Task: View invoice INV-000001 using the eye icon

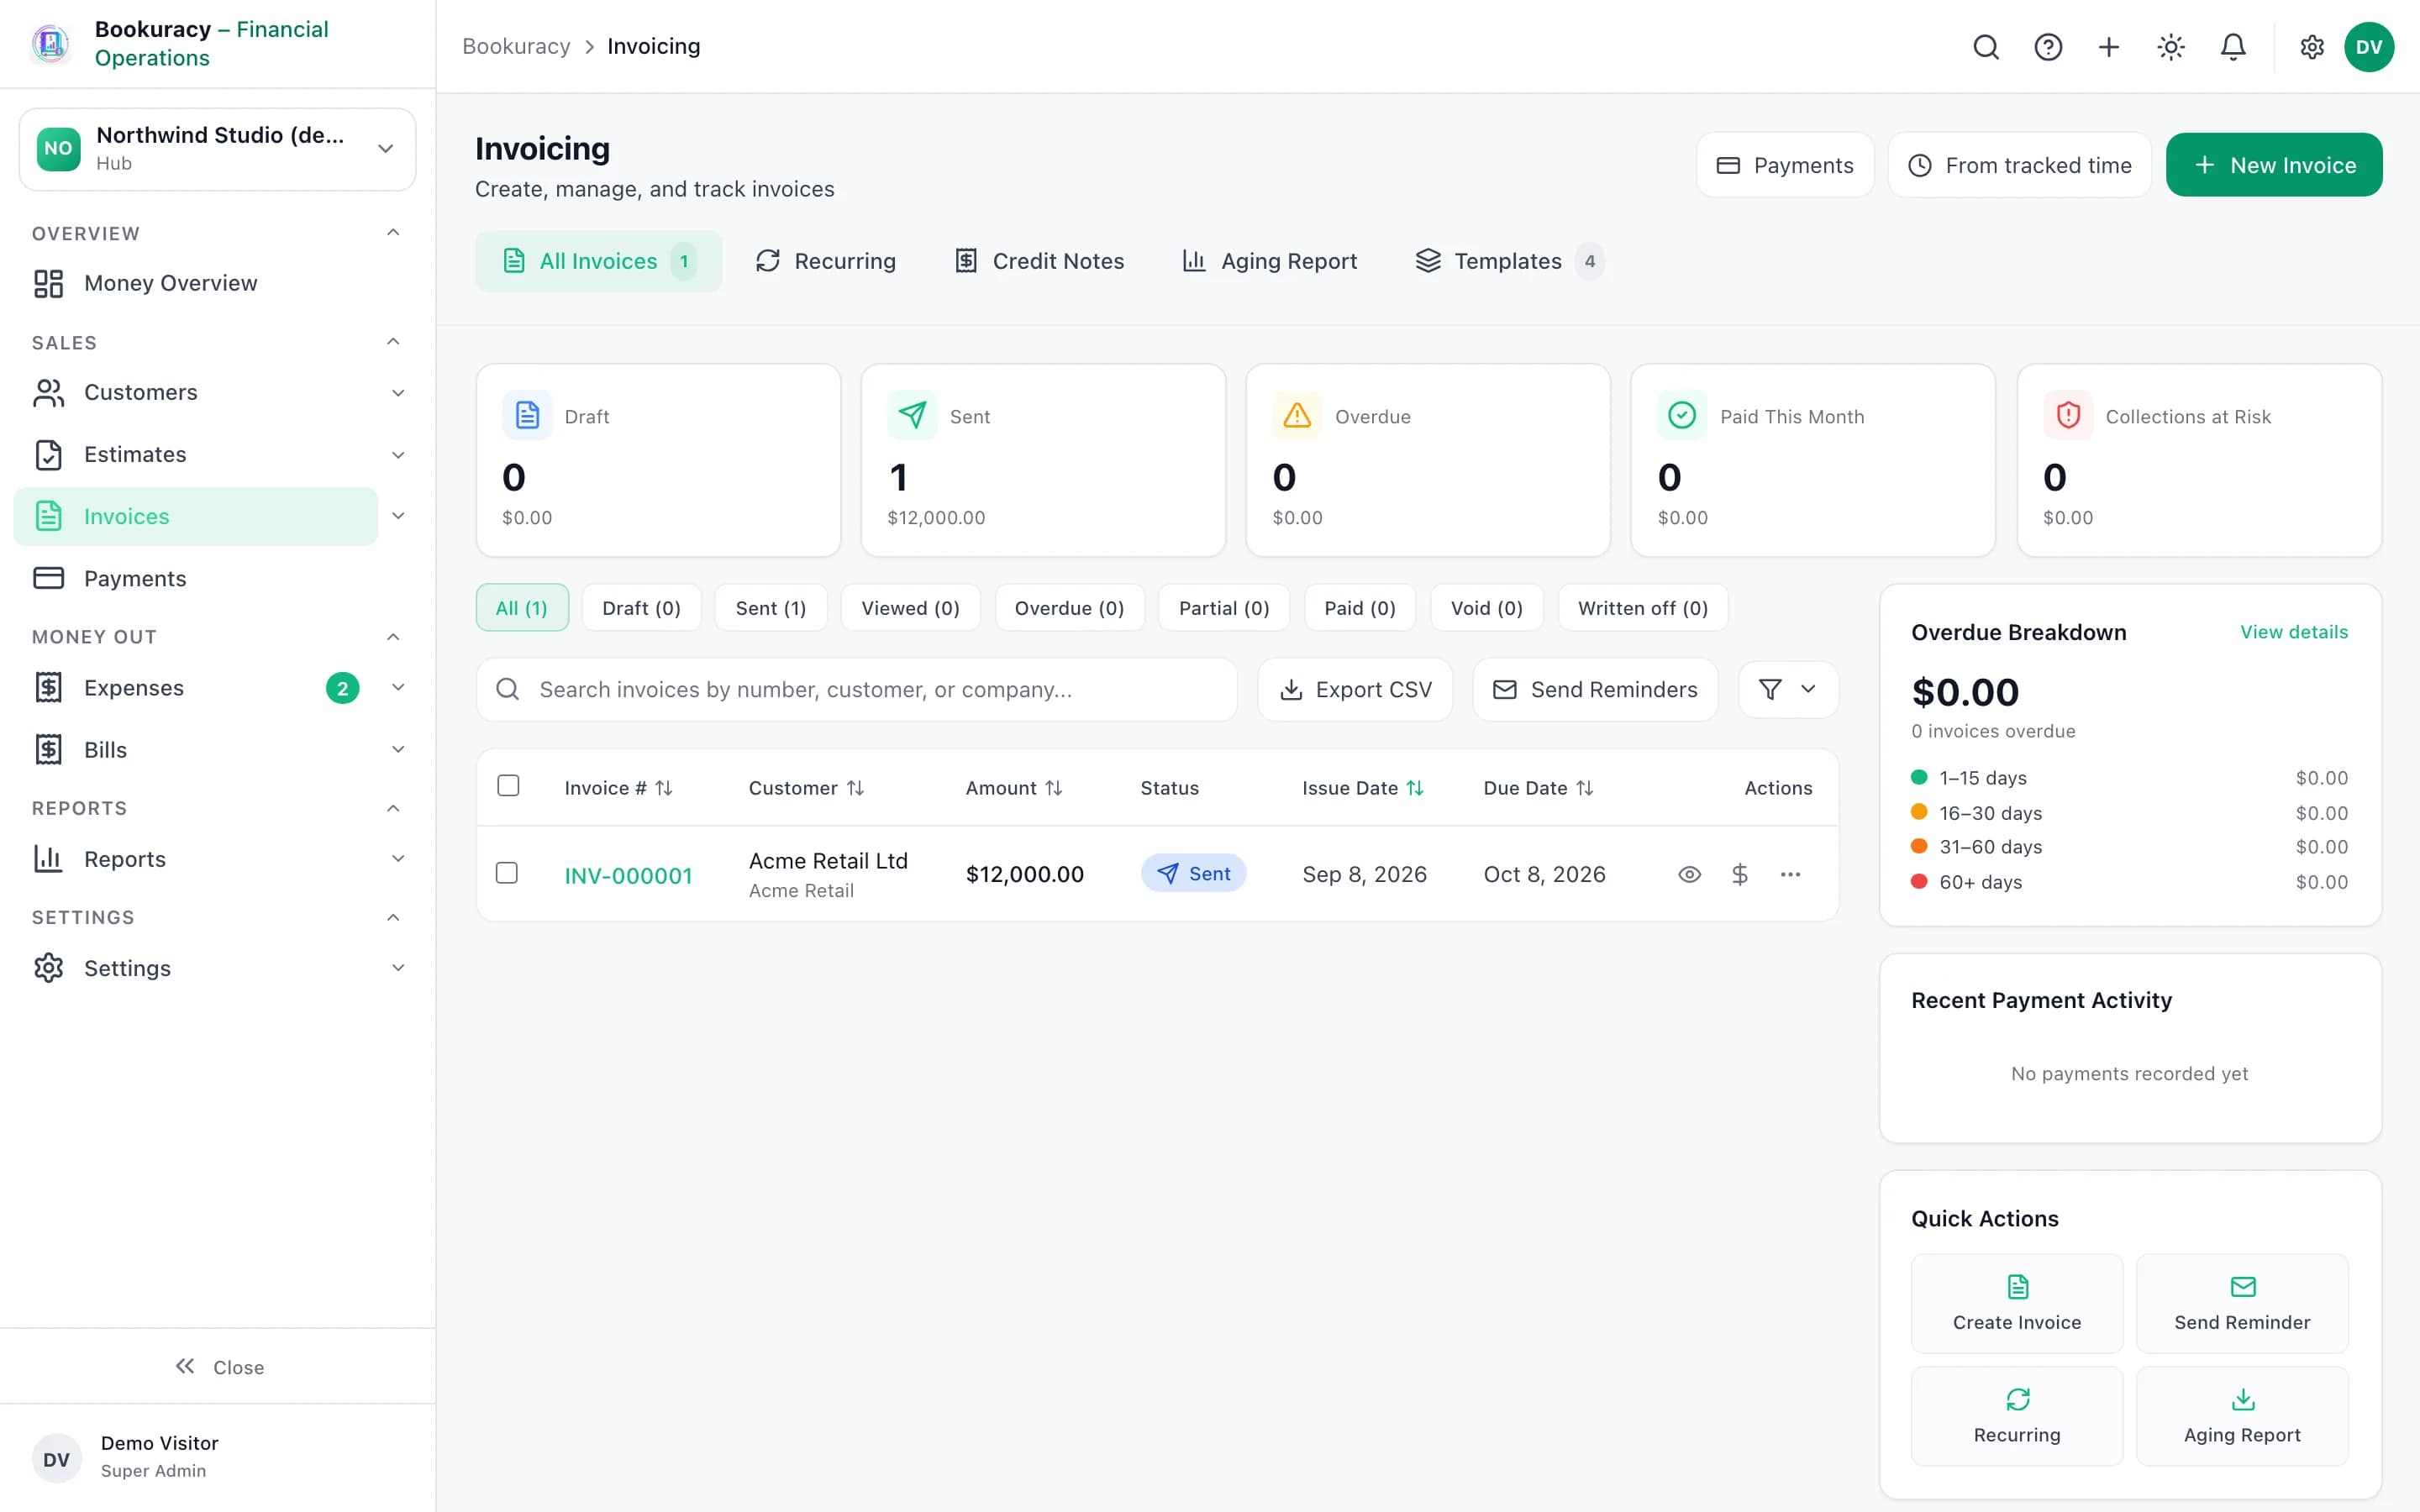Action: pyautogui.click(x=1689, y=874)
